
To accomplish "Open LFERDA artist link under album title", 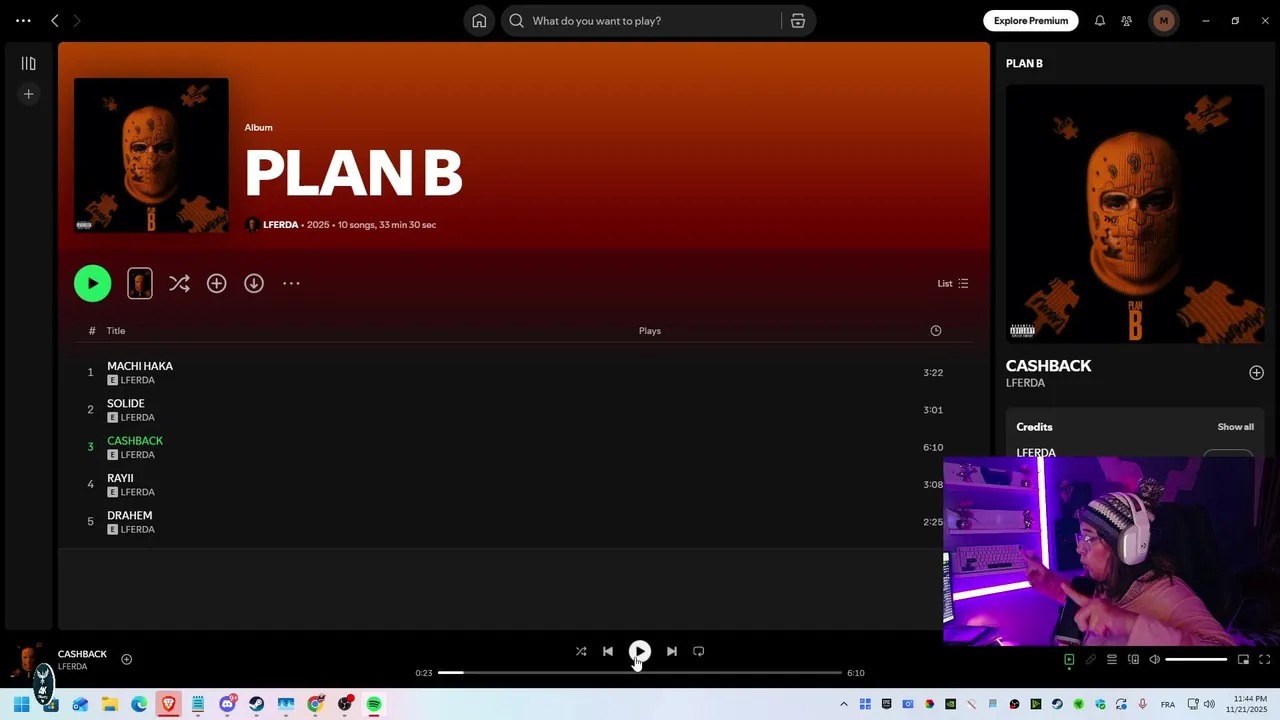I will click(x=280, y=225).
